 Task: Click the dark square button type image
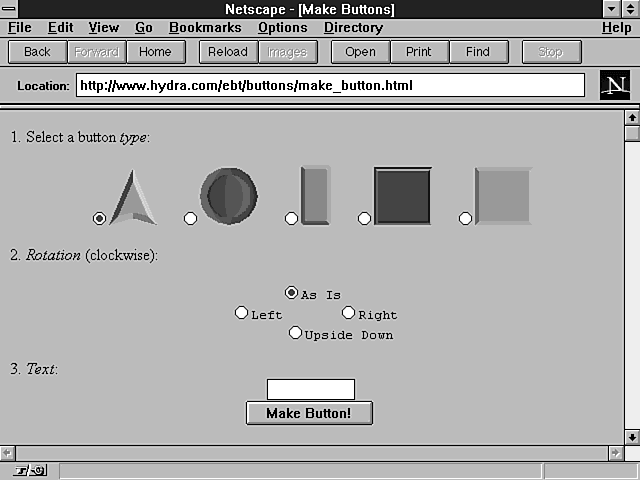pyautogui.click(x=402, y=195)
